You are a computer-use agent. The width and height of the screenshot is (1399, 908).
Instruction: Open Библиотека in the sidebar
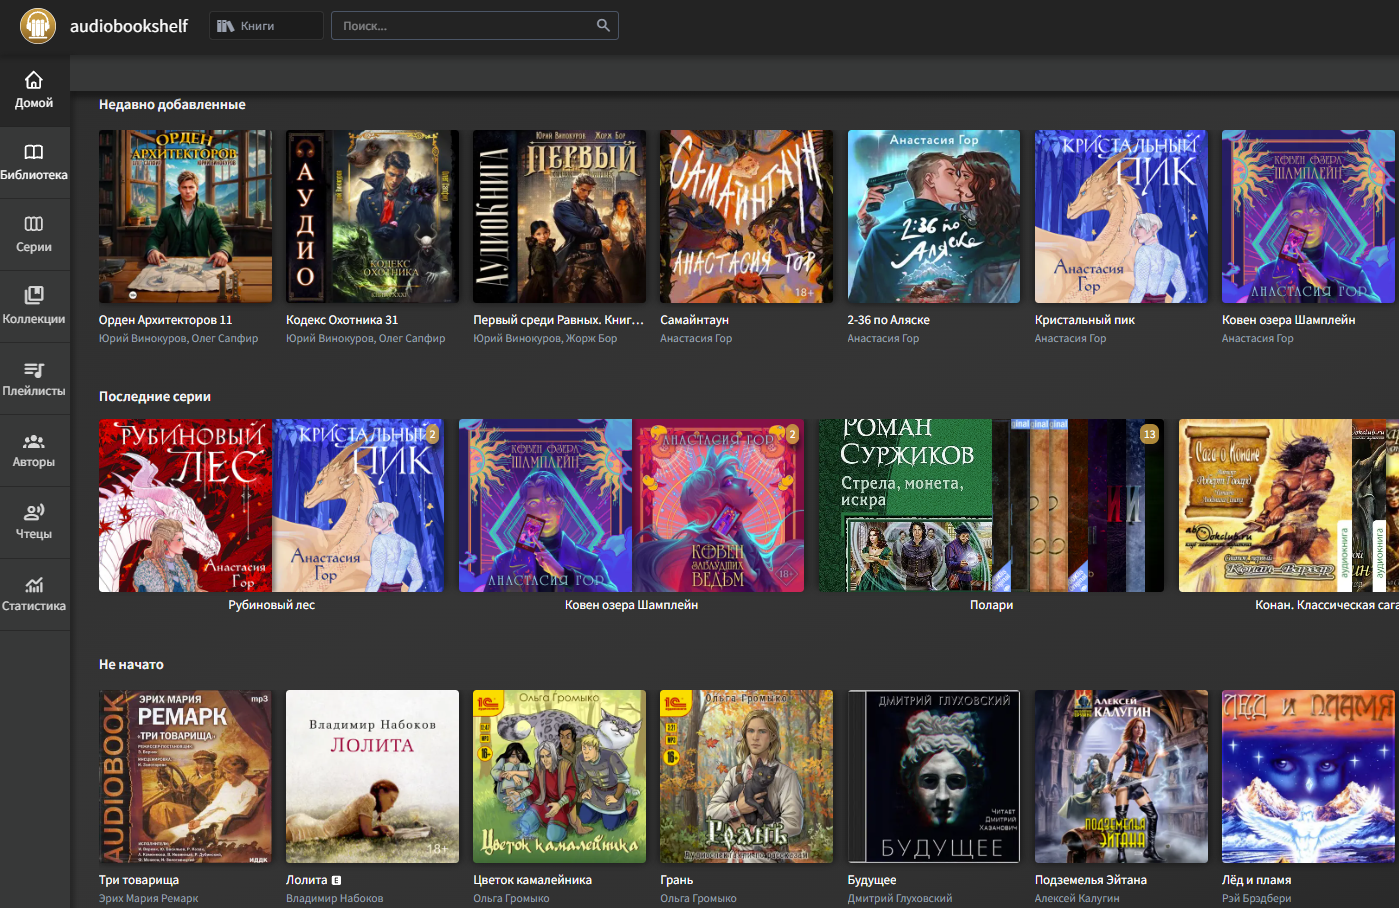[x=34, y=162]
